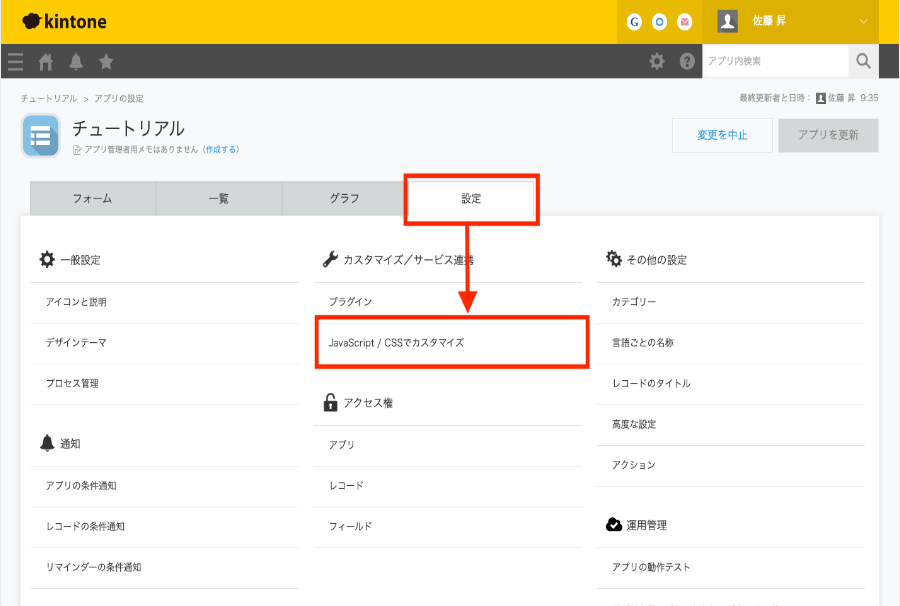Select the 一覧 tab
The height and width of the screenshot is (606, 900).
[x=218, y=198]
